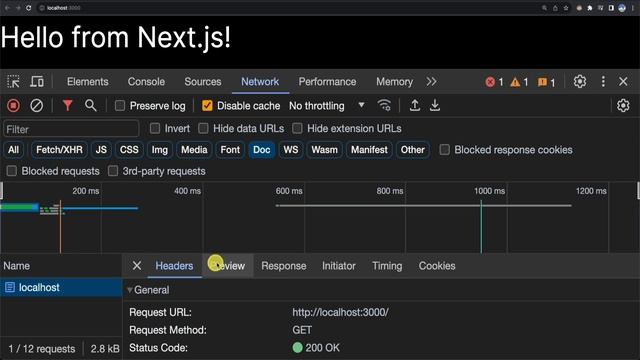Open the Initiator tab
Screen dimensions: 640x360
pos(339,266)
